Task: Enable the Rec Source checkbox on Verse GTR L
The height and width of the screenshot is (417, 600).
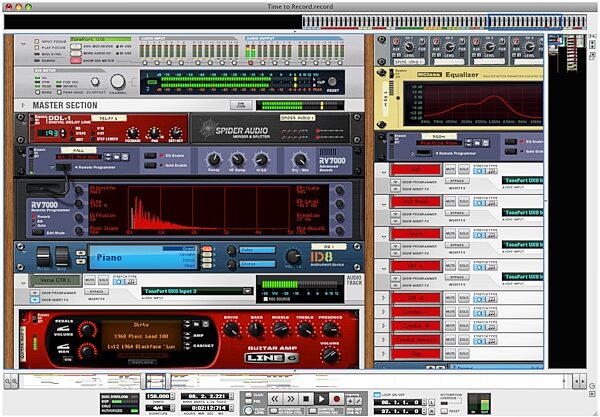Action: tap(266, 299)
